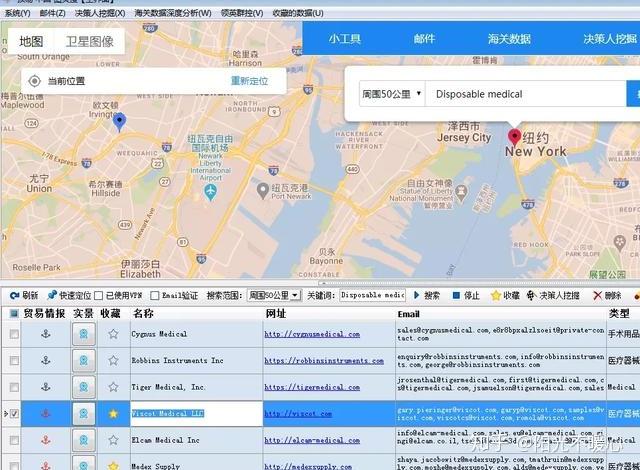This screenshot has height=470, width=640.
Task: Open the cygnusmedical.com link
Action: pyautogui.click(x=312, y=334)
